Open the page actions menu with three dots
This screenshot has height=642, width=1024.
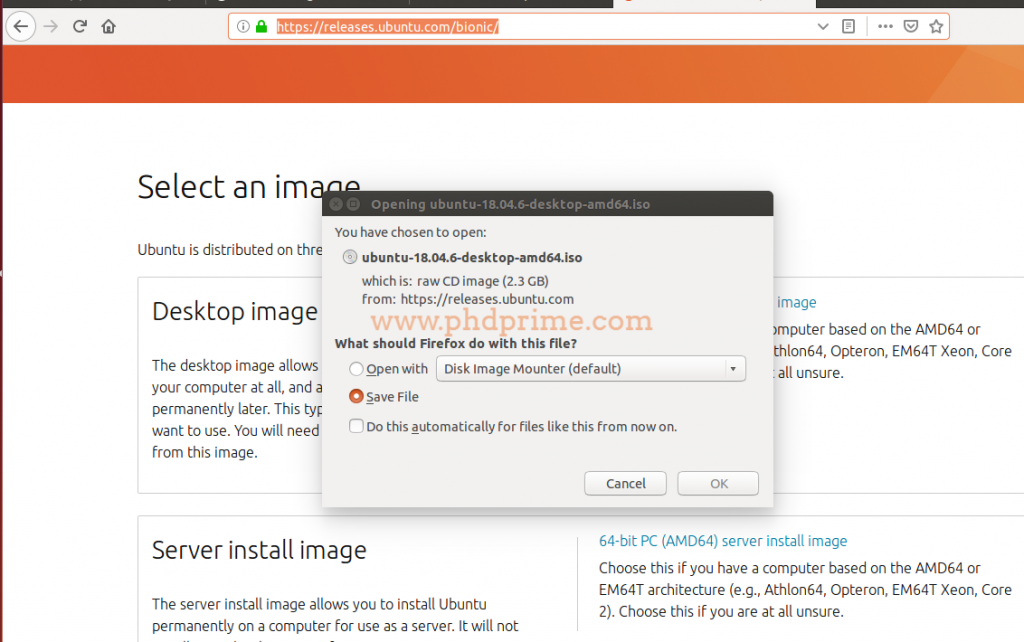[885, 26]
